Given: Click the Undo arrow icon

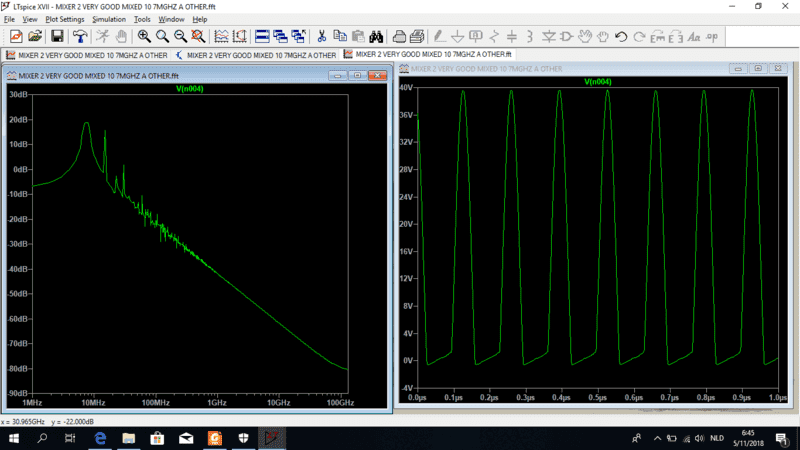Looking at the screenshot, I should [x=621, y=36].
